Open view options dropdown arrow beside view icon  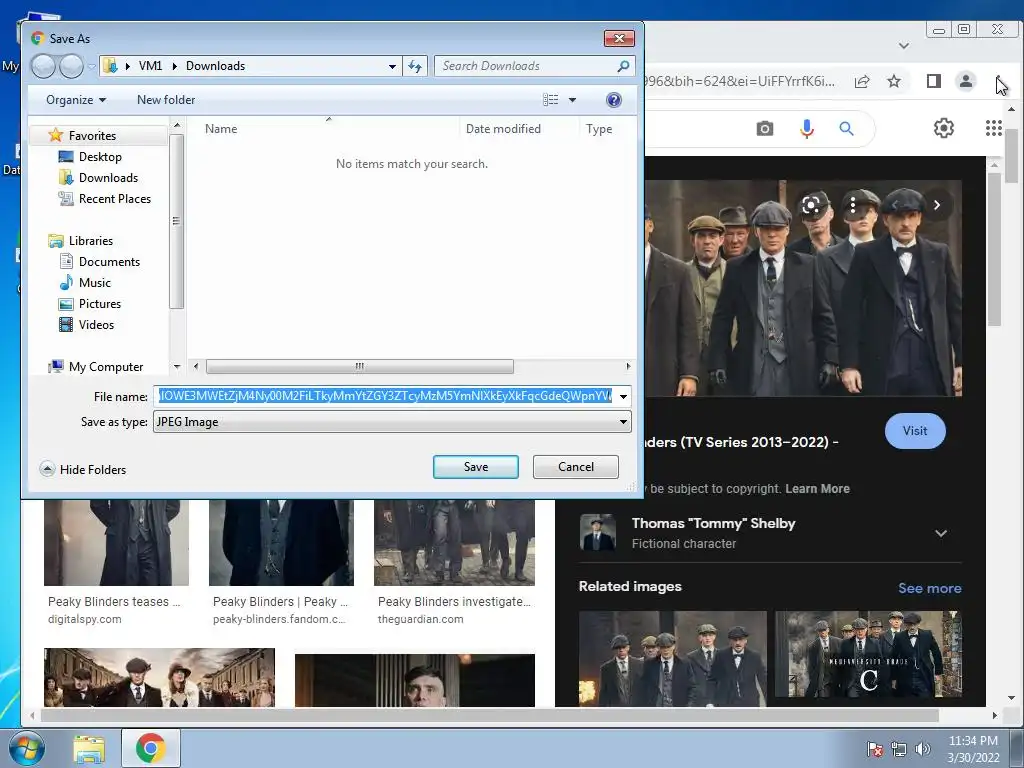coord(572,100)
